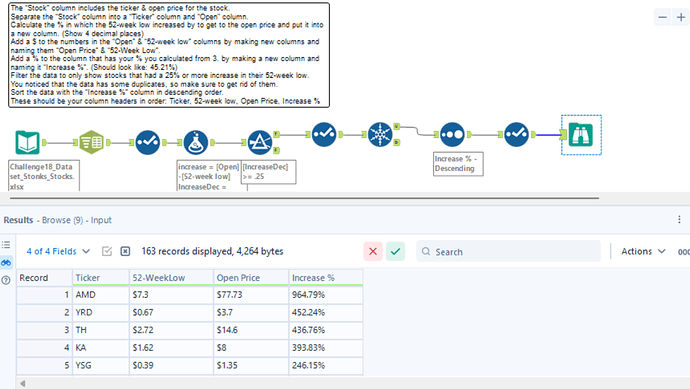
Task: Click the scroll left arrow of horizontal scrollbar
Action: (22, 383)
